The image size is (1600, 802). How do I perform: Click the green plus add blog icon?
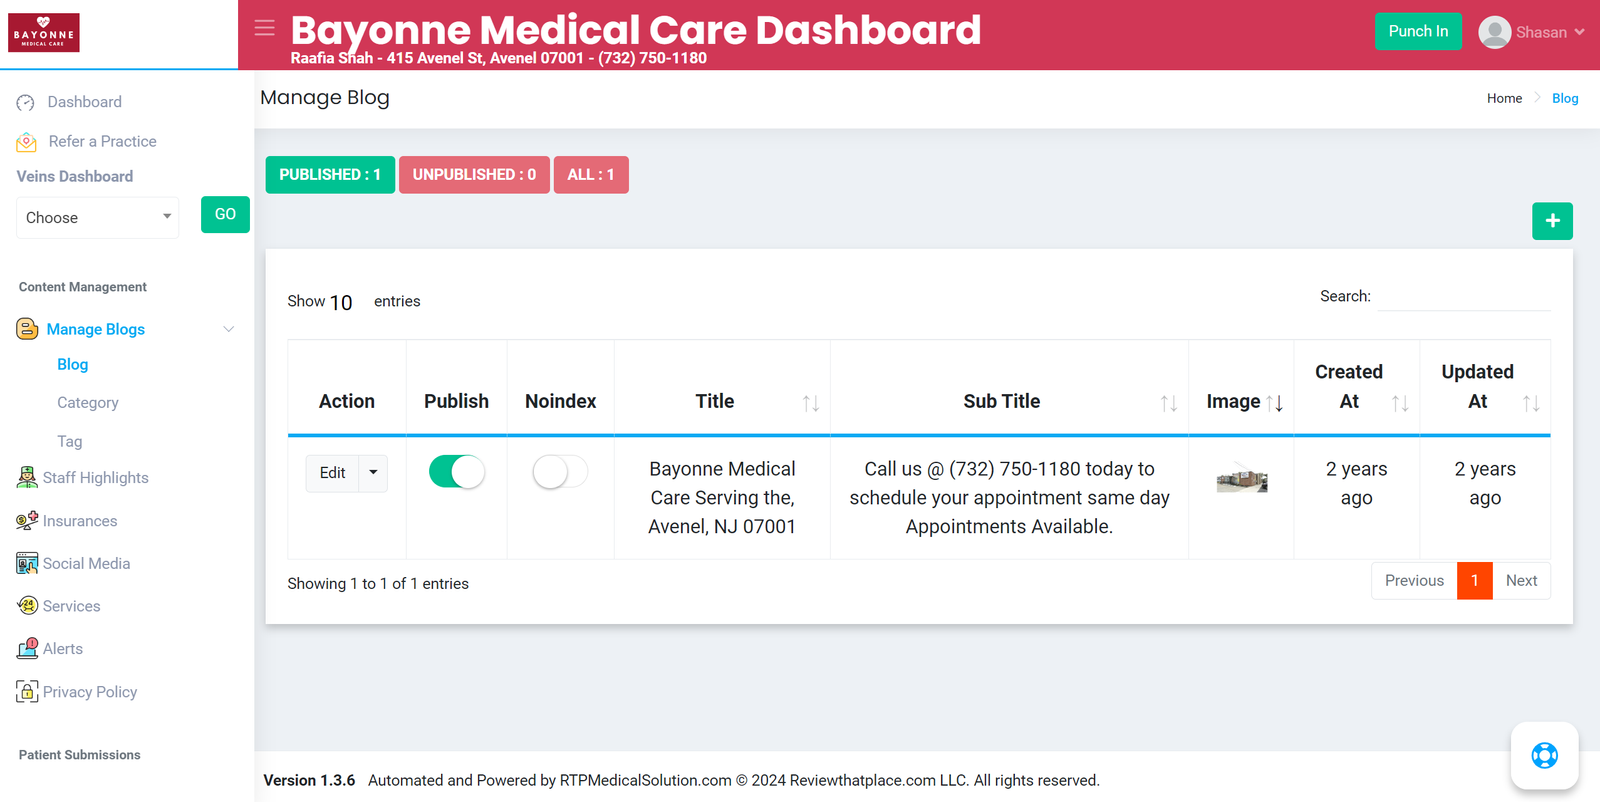coord(1552,221)
